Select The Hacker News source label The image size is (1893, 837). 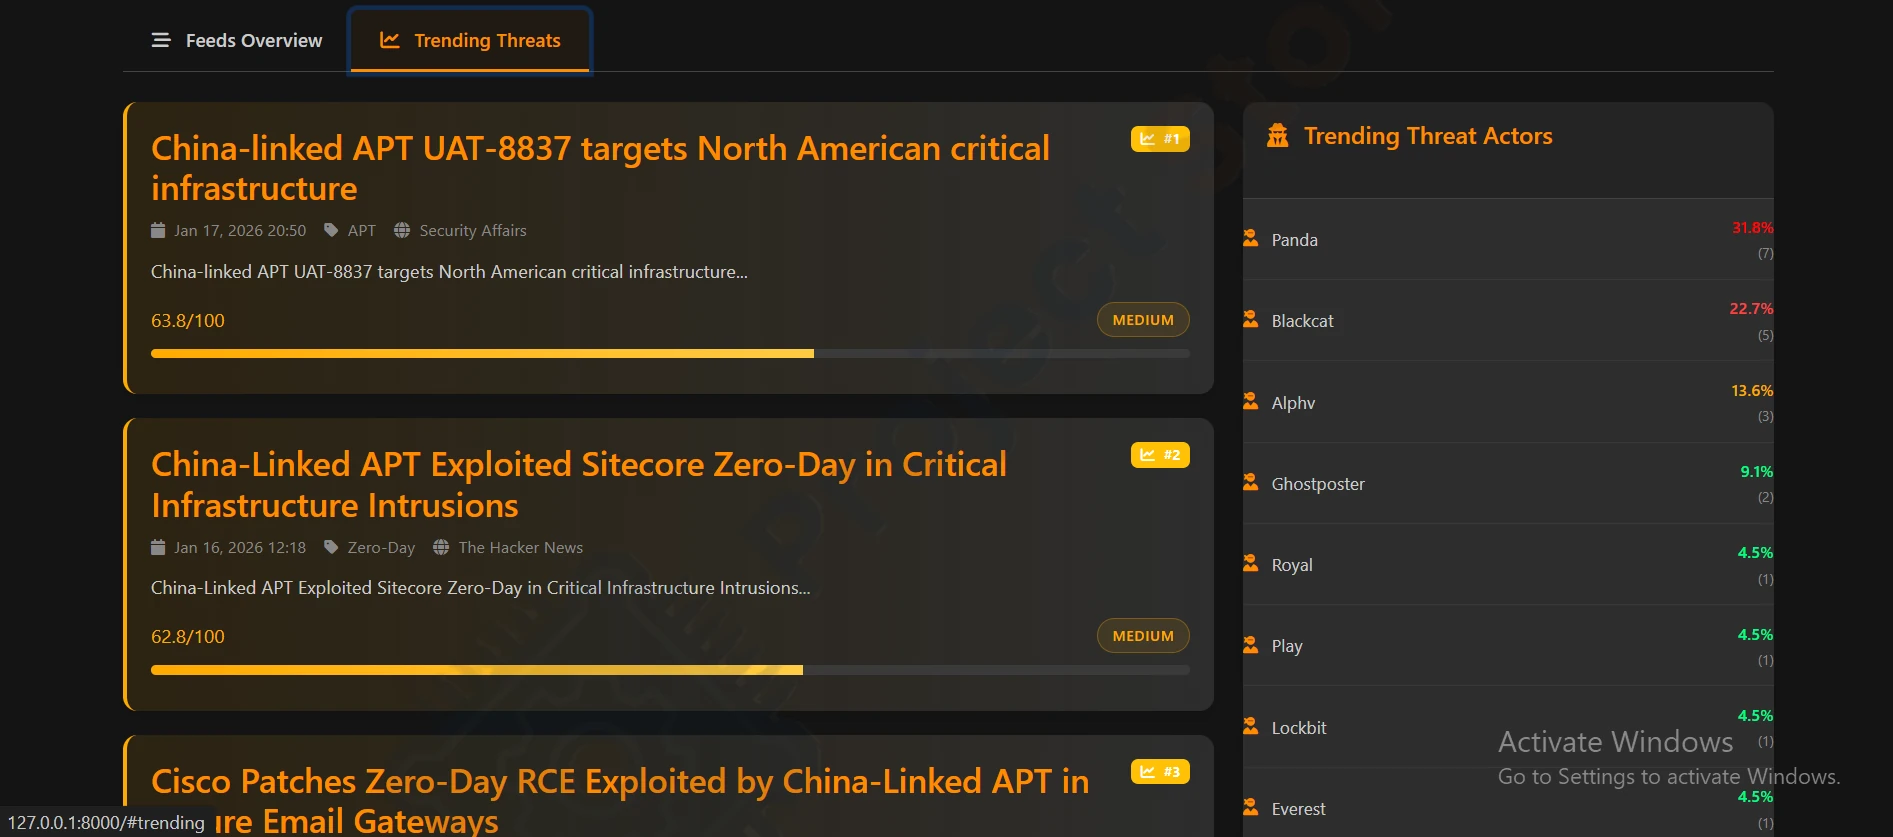521,548
